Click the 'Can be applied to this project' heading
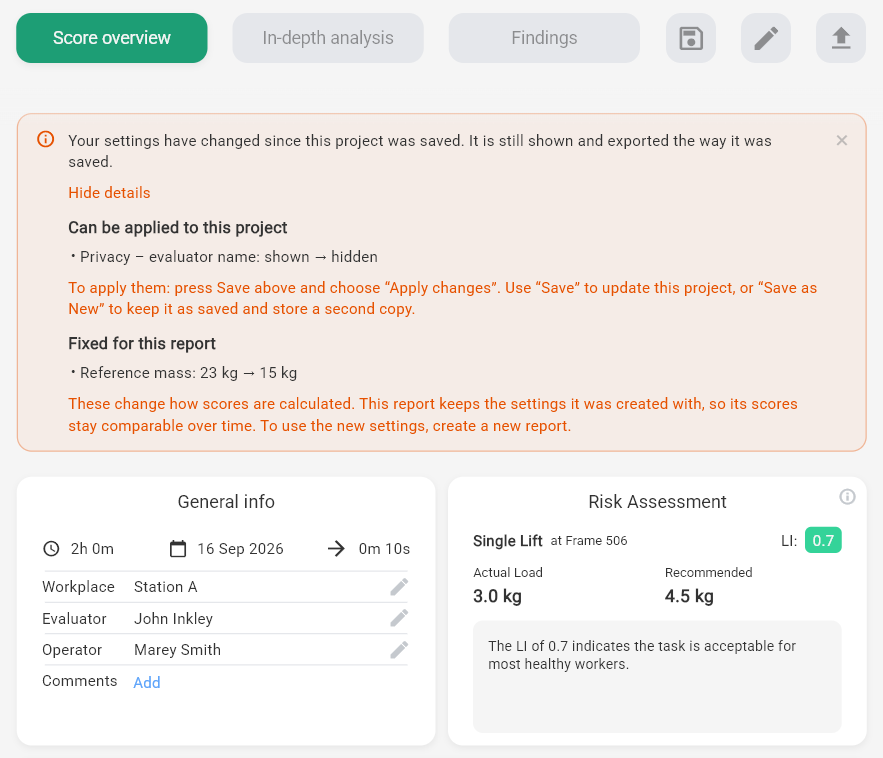The height and width of the screenshot is (758, 883). 178,228
